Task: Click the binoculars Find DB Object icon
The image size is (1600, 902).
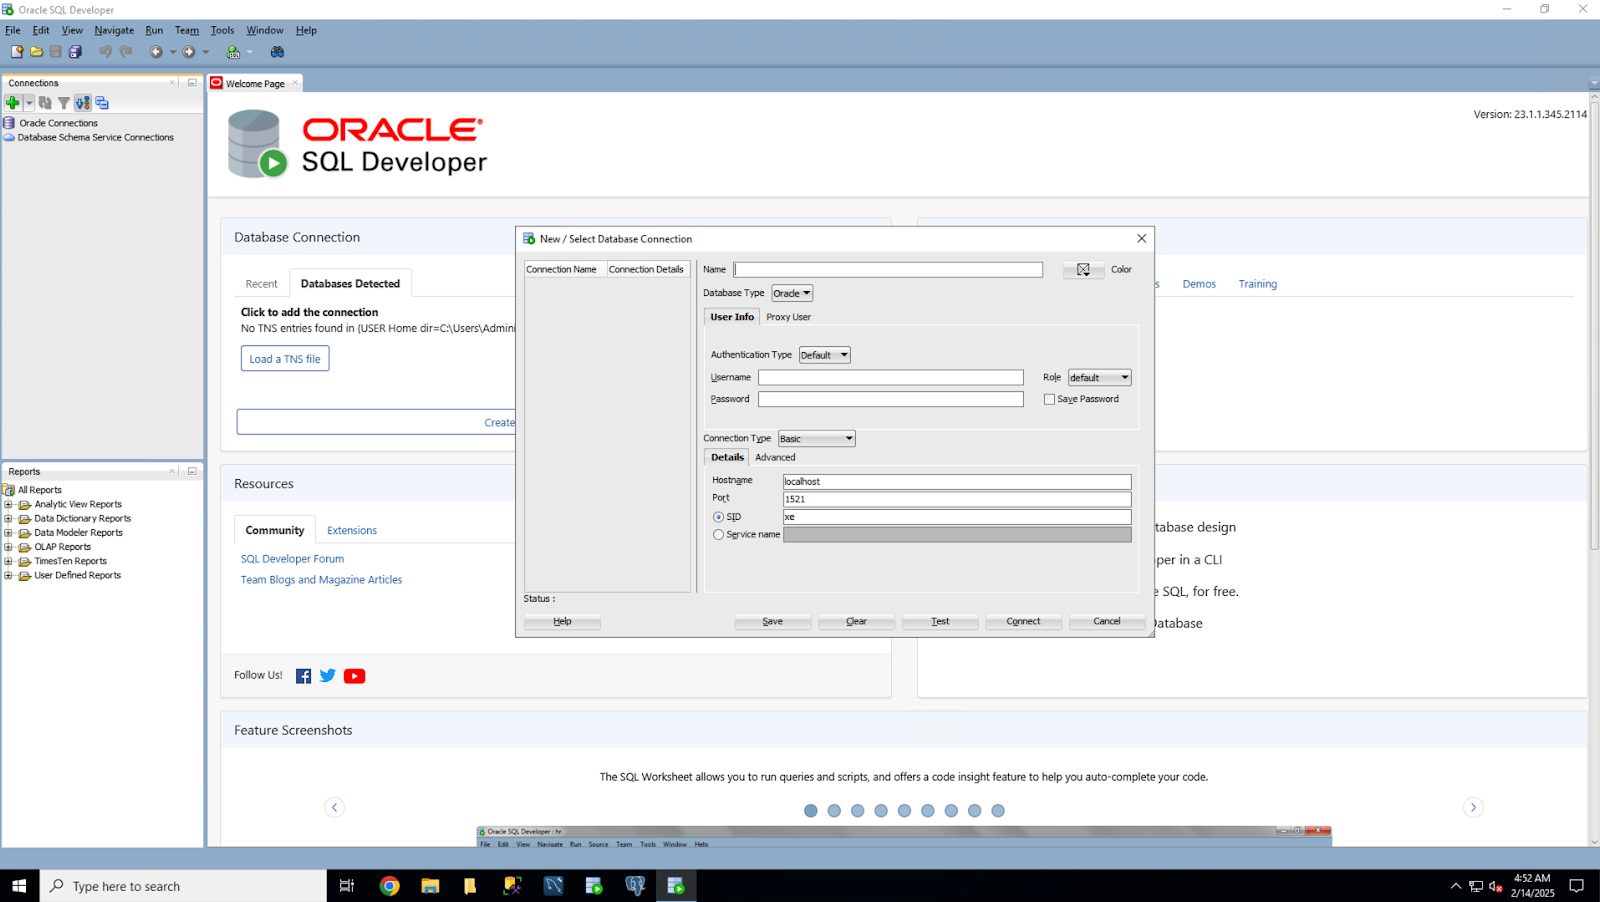Action: tap(277, 51)
